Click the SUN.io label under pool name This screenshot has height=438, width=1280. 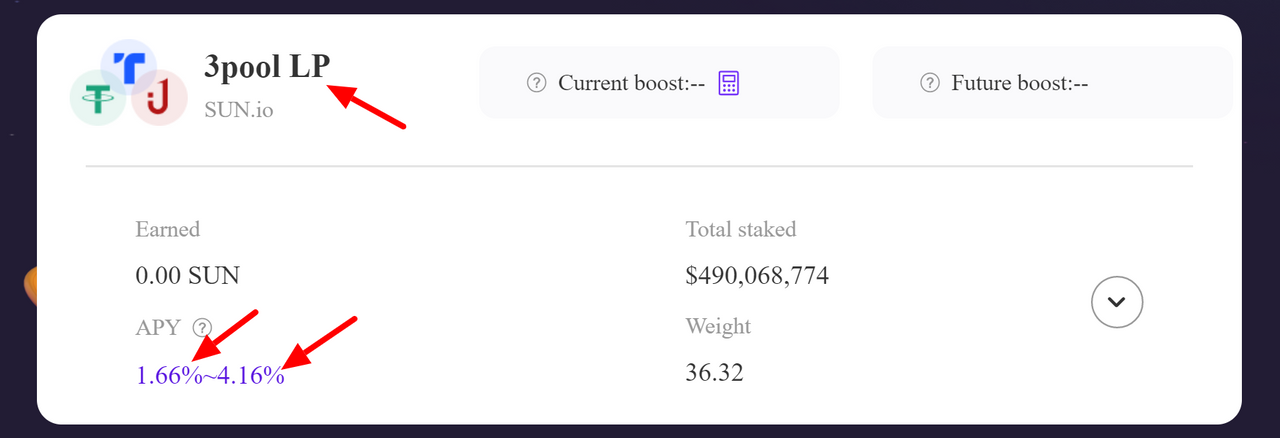point(238,109)
